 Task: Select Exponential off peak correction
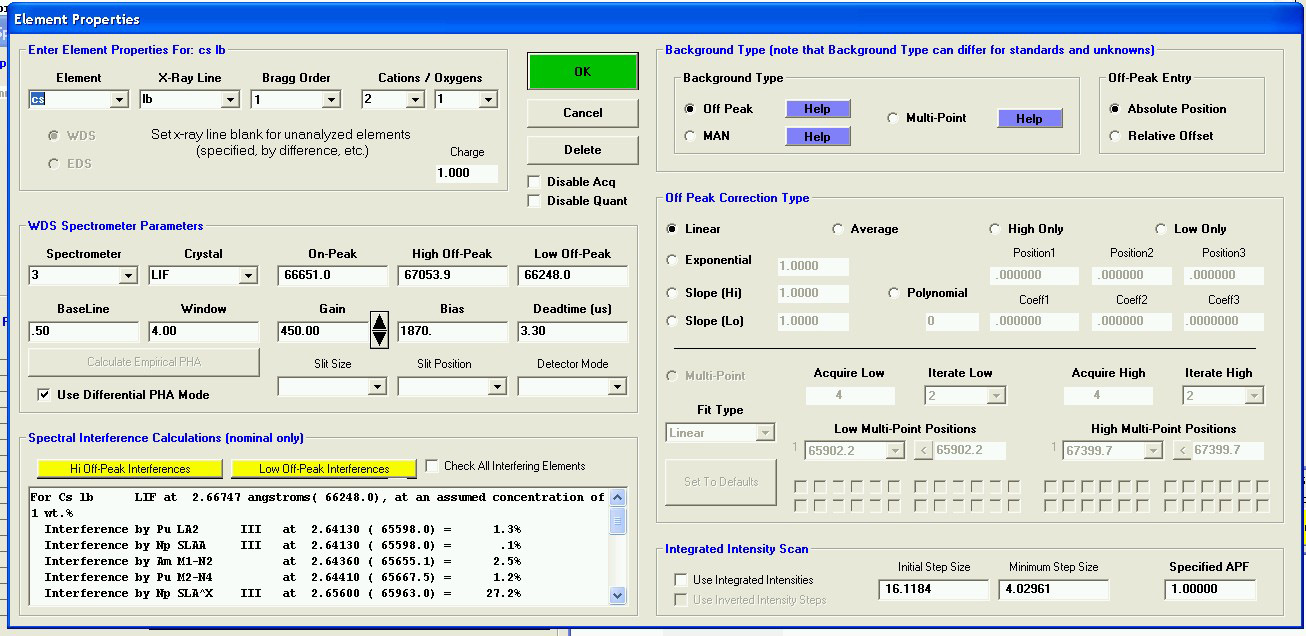point(672,260)
